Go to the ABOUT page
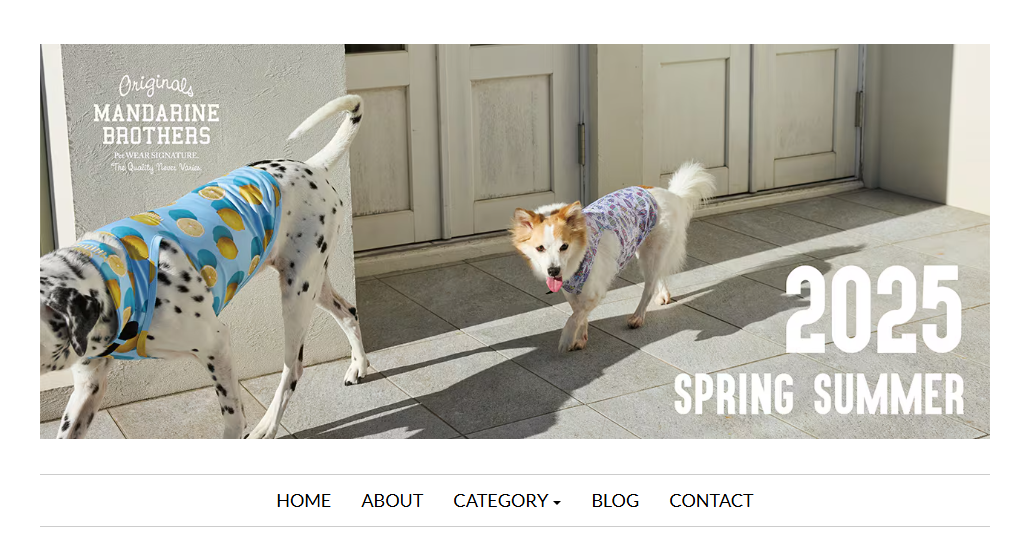The image size is (1015, 546). [392, 501]
